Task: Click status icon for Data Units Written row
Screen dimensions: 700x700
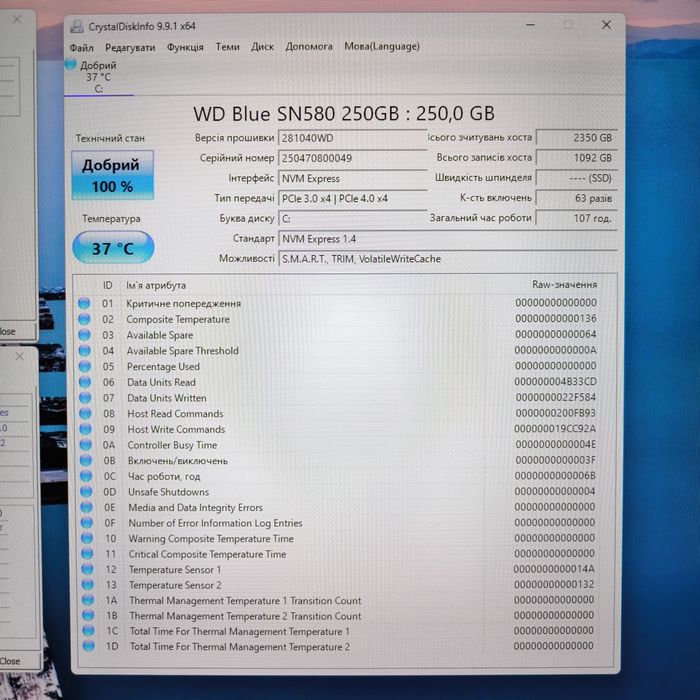Action: [x=85, y=398]
